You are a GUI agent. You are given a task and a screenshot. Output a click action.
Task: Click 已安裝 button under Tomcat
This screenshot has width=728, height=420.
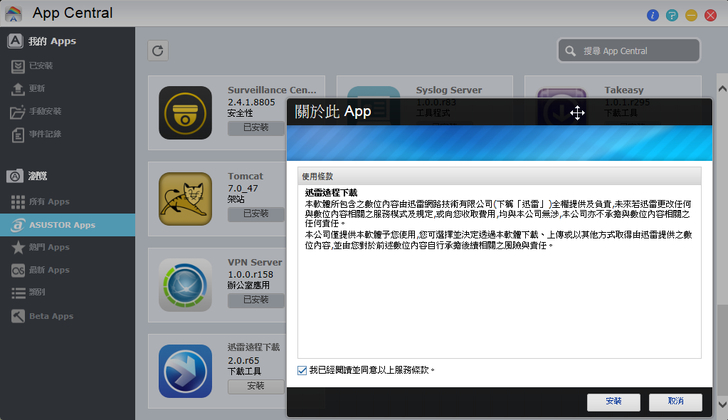pyautogui.click(x=256, y=214)
